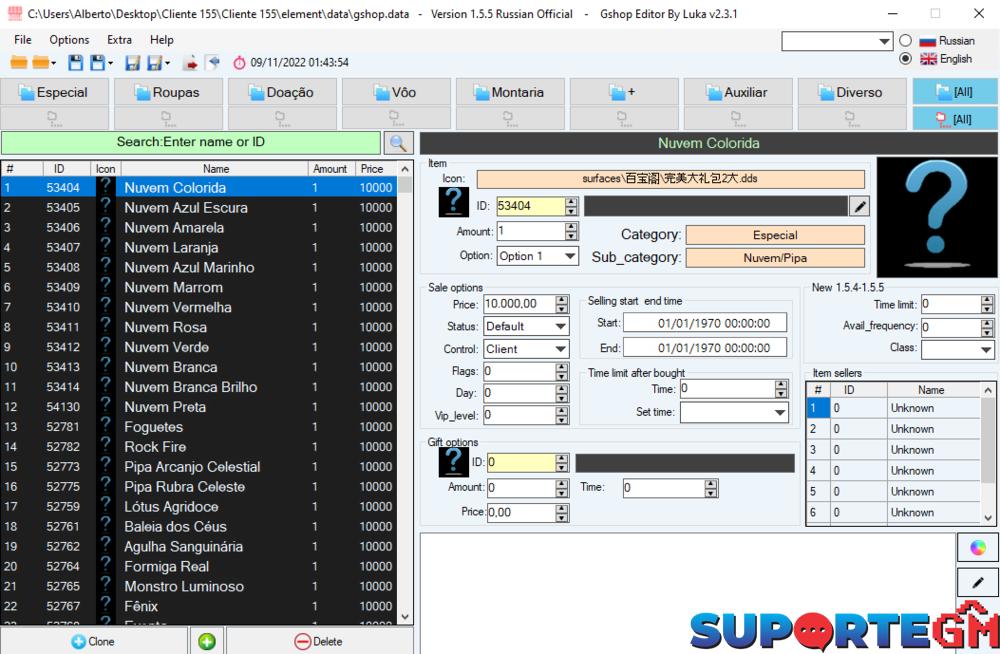The height and width of the screenshot is (654, 1000).
Task: Select the Russian language radio button
Action: tap(906, 41)
